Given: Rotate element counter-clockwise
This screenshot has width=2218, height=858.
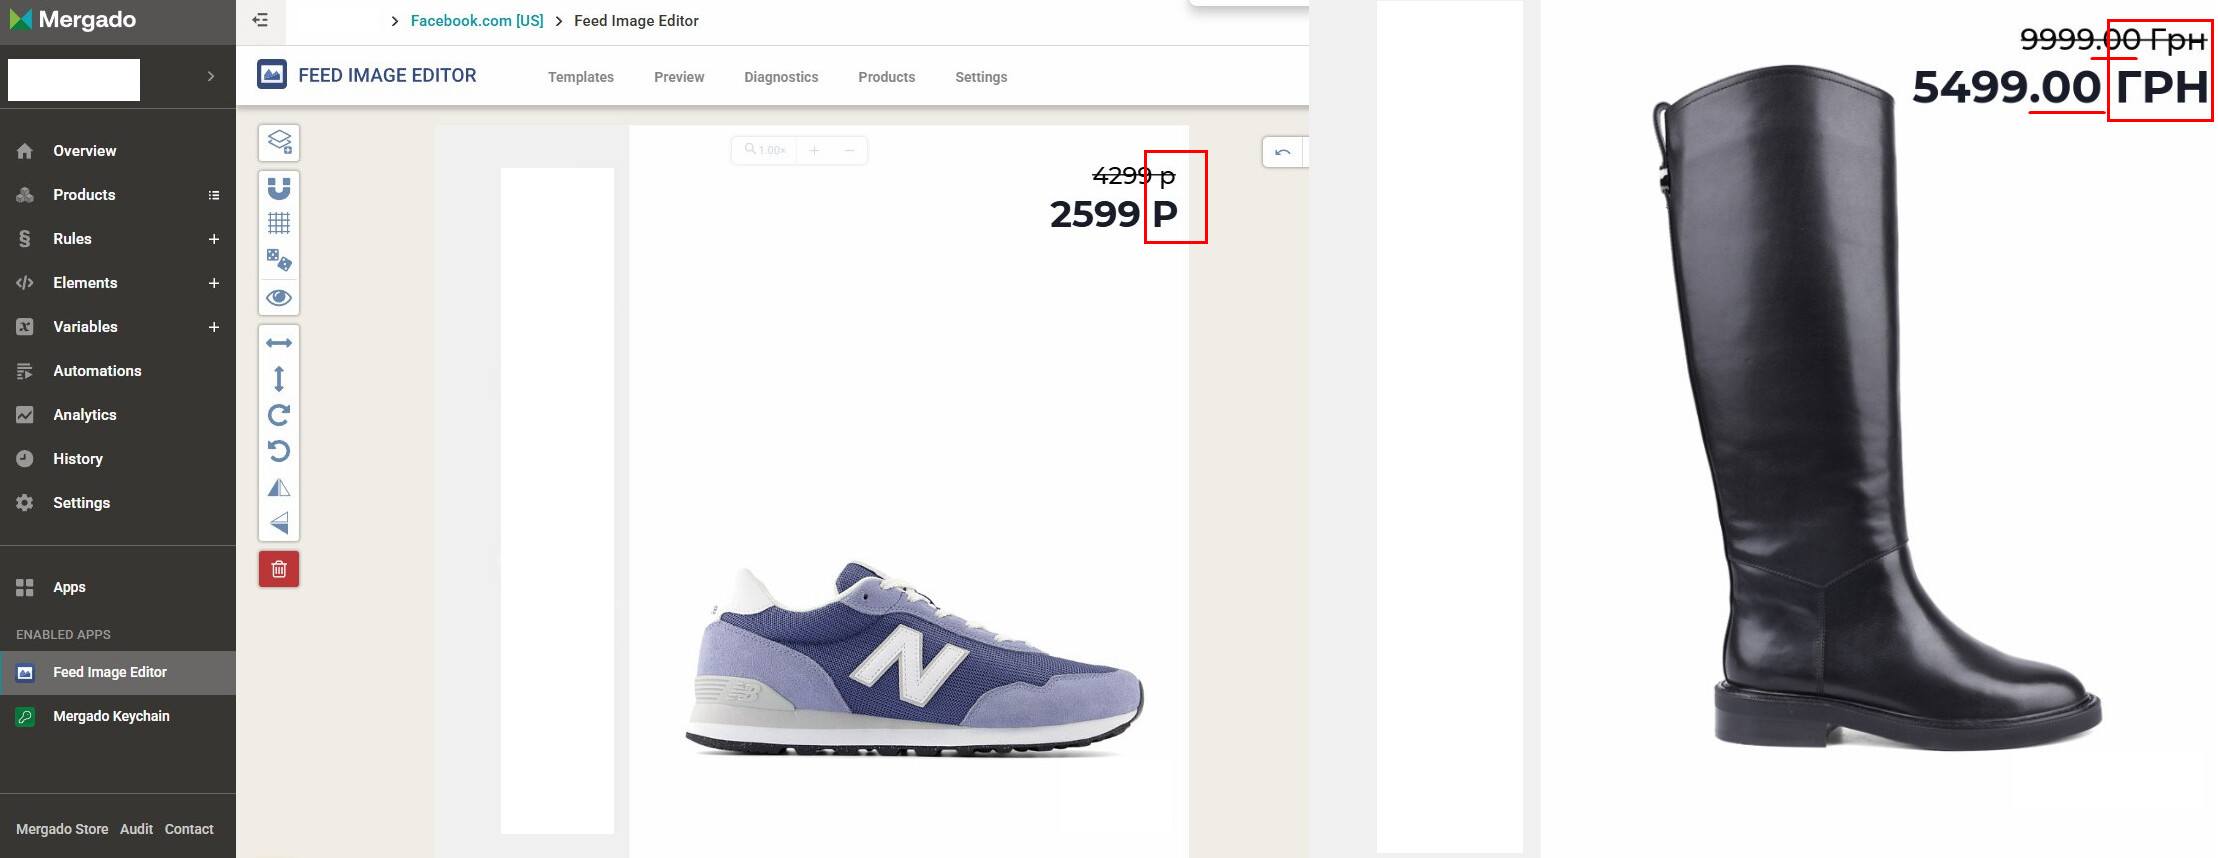Looking at the screenshot, I should (x=279, y=451).
